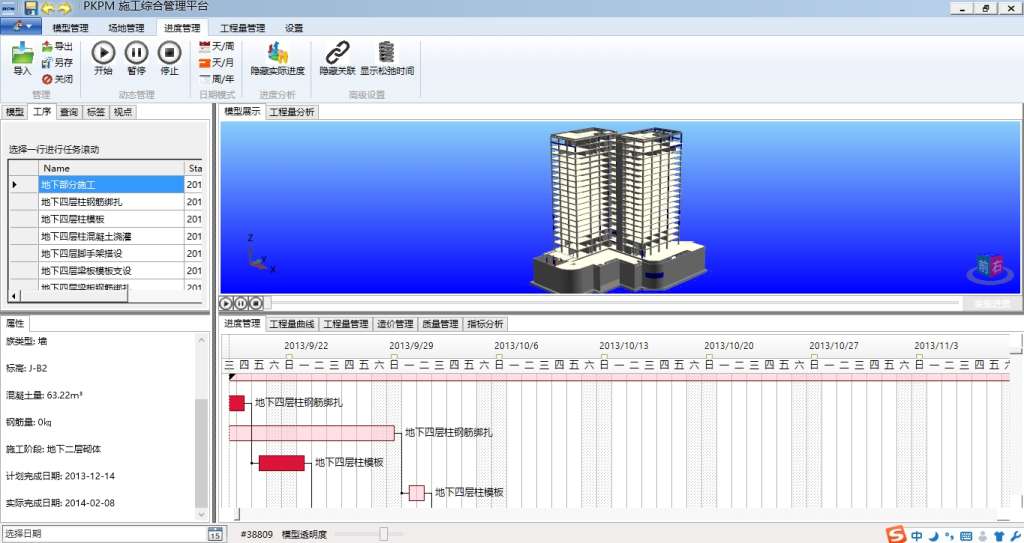Click 显示松弛时间 spring icon

click(387, 52)
